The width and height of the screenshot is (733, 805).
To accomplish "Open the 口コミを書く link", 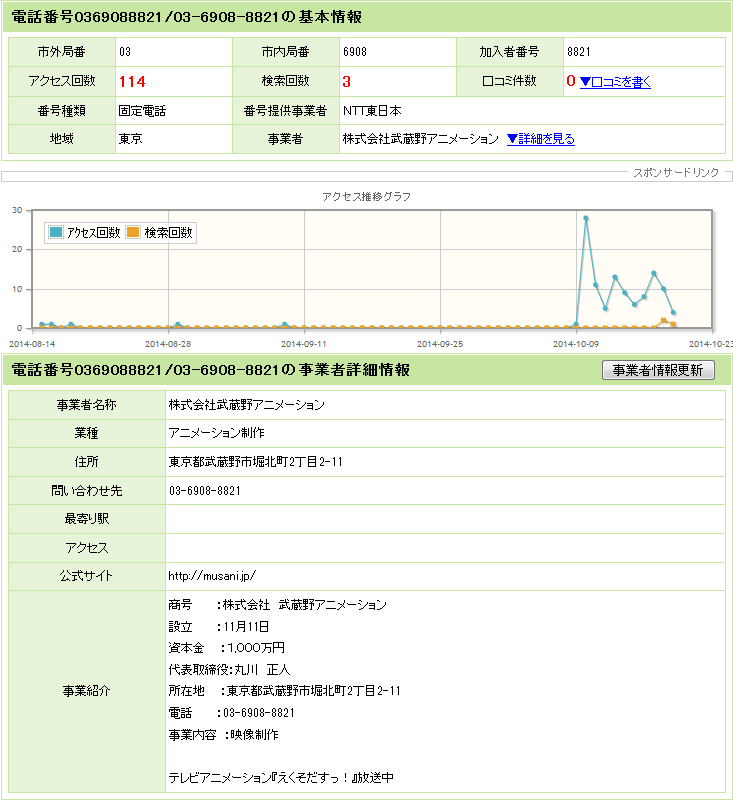I will [x=615, y=82].
